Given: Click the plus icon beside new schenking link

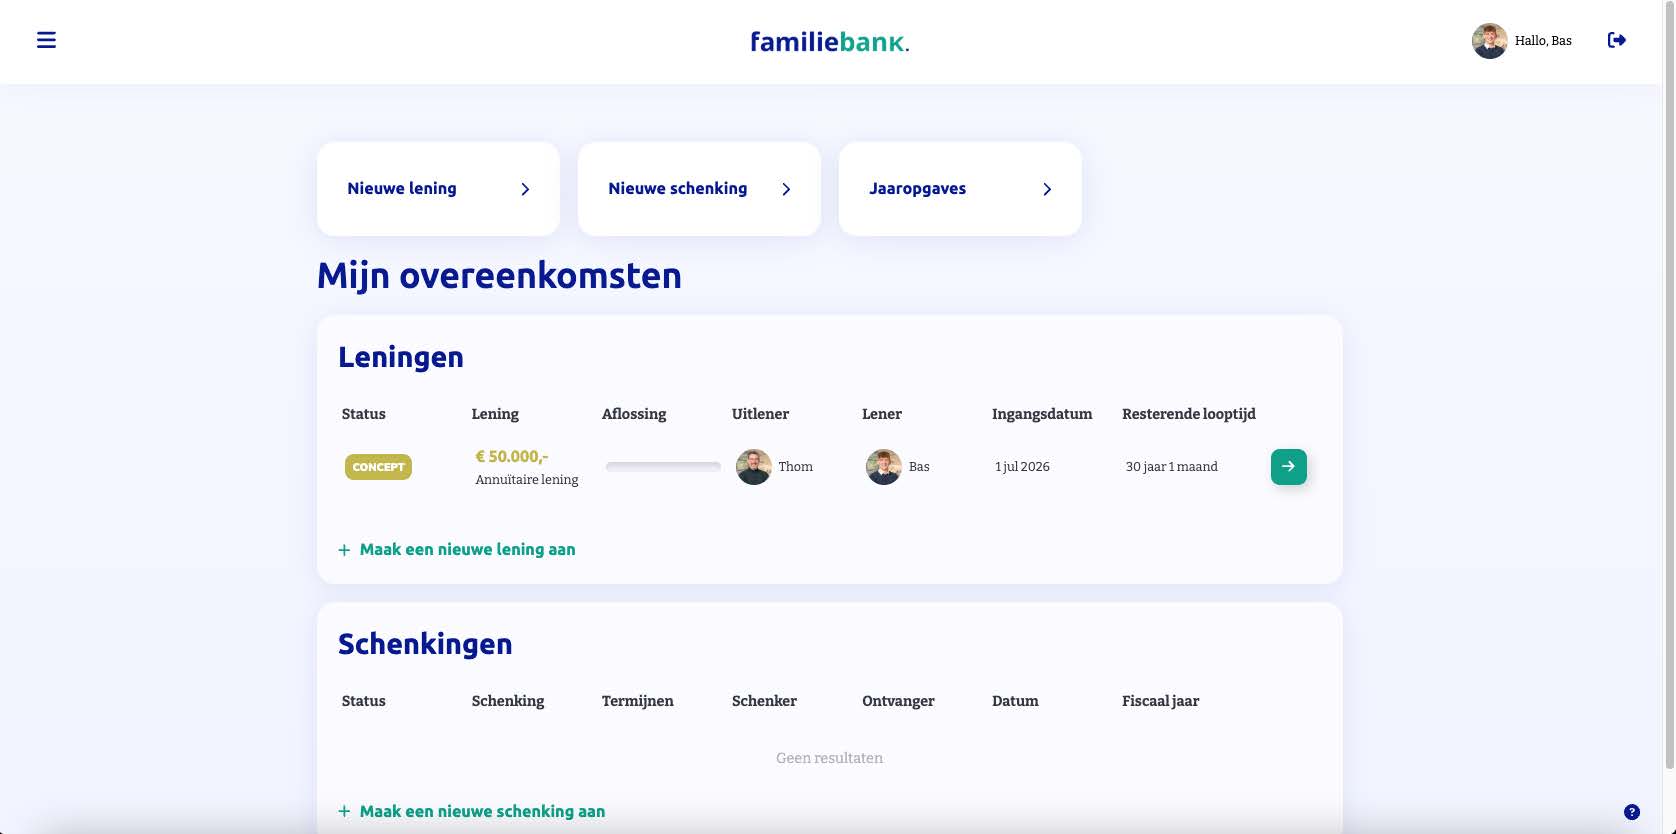Looking at the screenshot, I should [344, 811].
